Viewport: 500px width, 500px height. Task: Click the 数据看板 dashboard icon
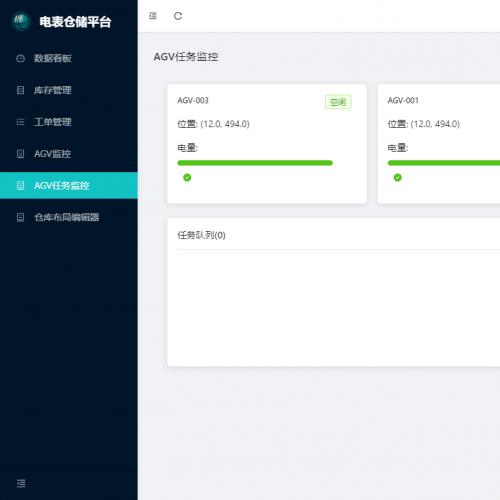(x=20, y=58)
